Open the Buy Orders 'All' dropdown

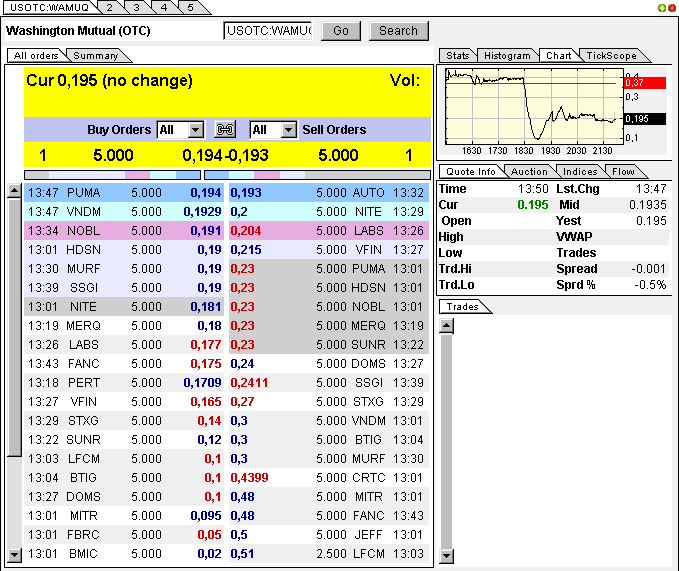(181, 129)
